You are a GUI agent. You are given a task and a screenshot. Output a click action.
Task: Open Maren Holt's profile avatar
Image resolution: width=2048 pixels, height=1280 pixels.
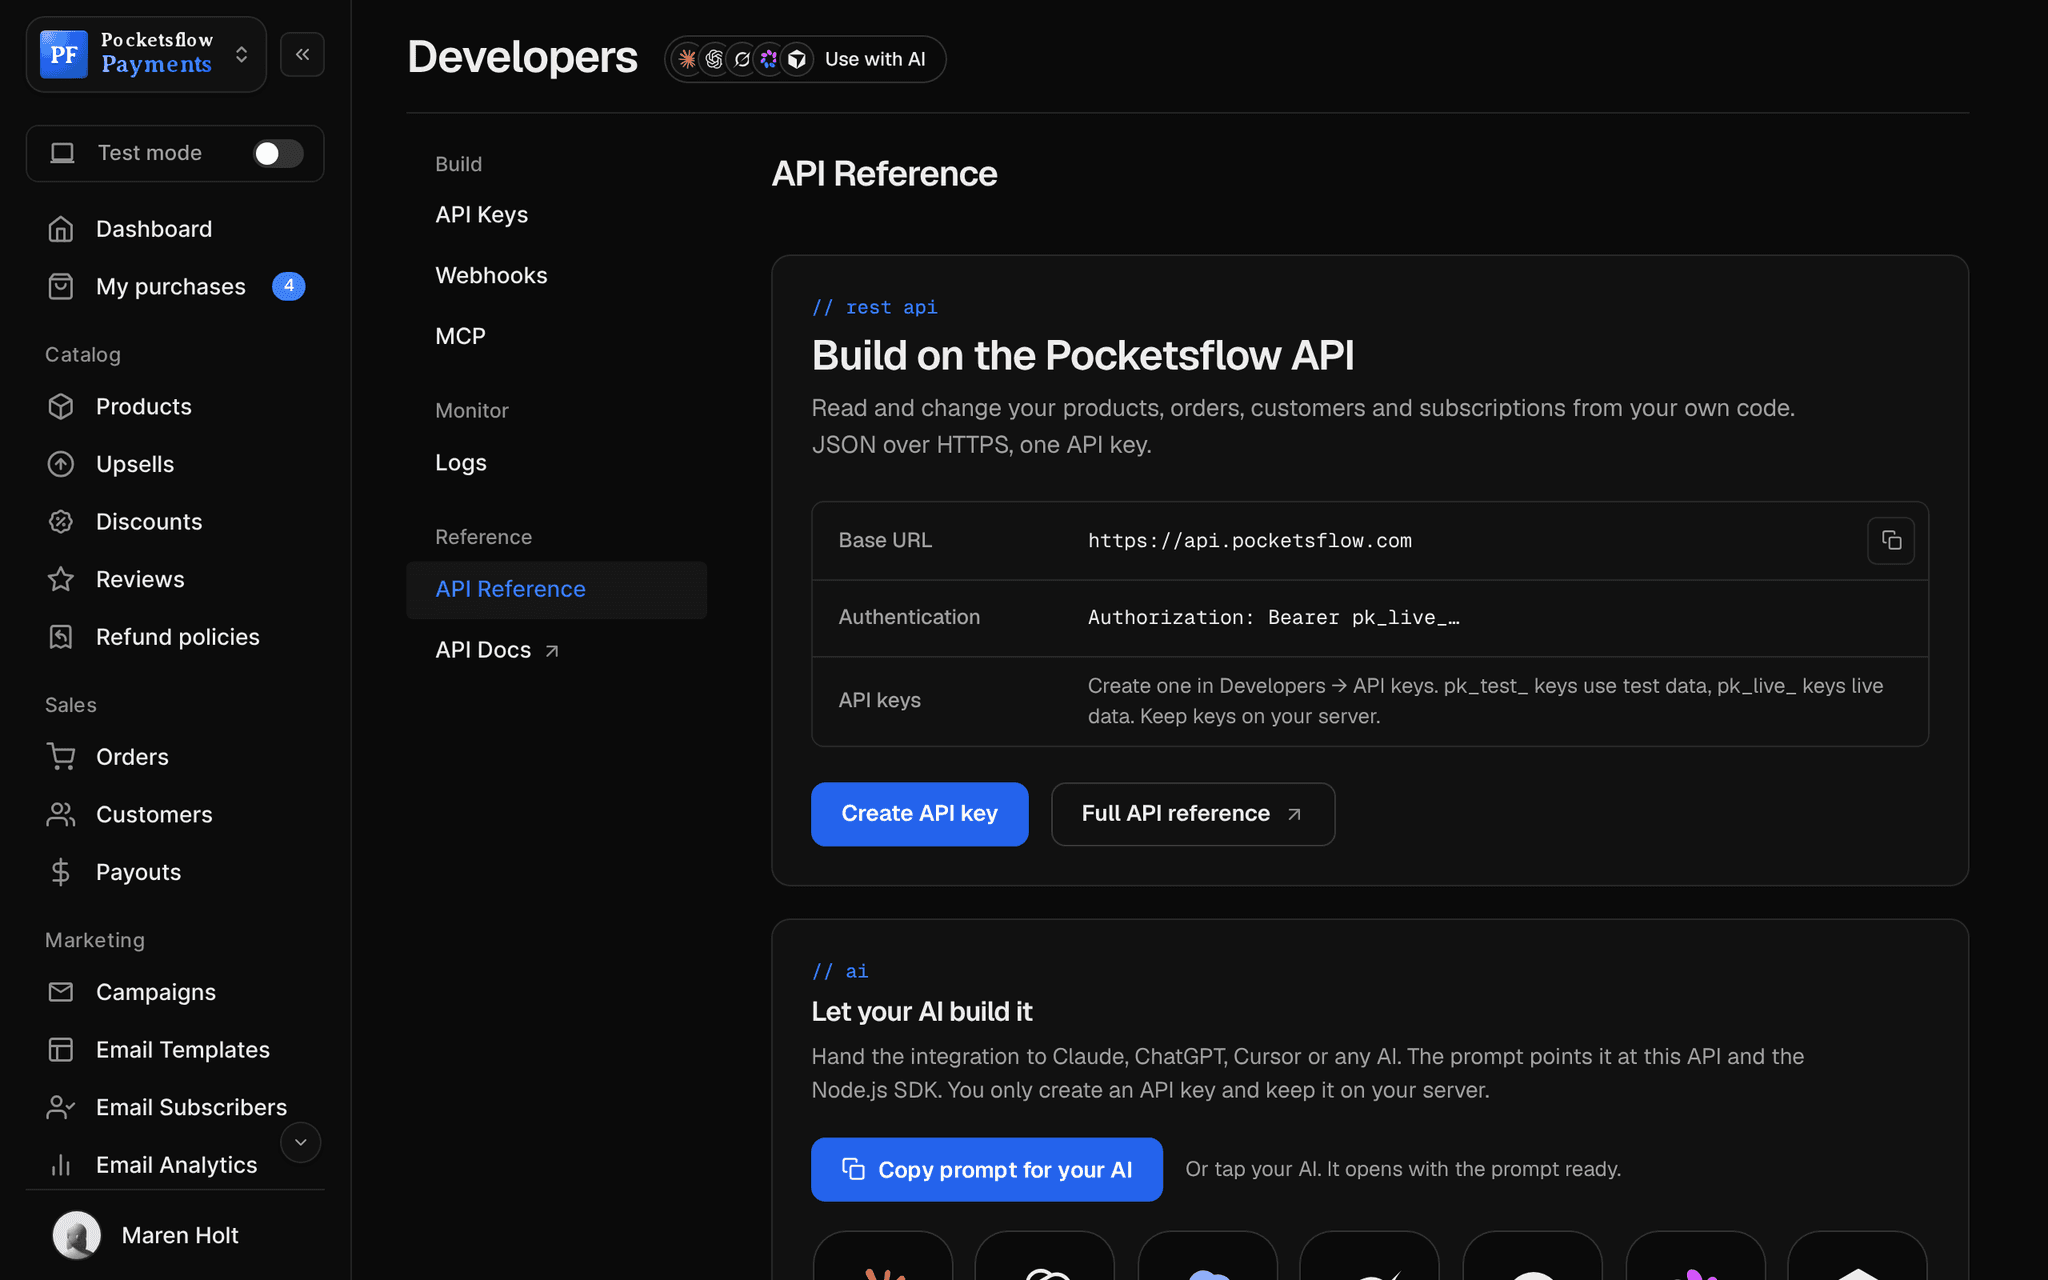point(76,1235)
